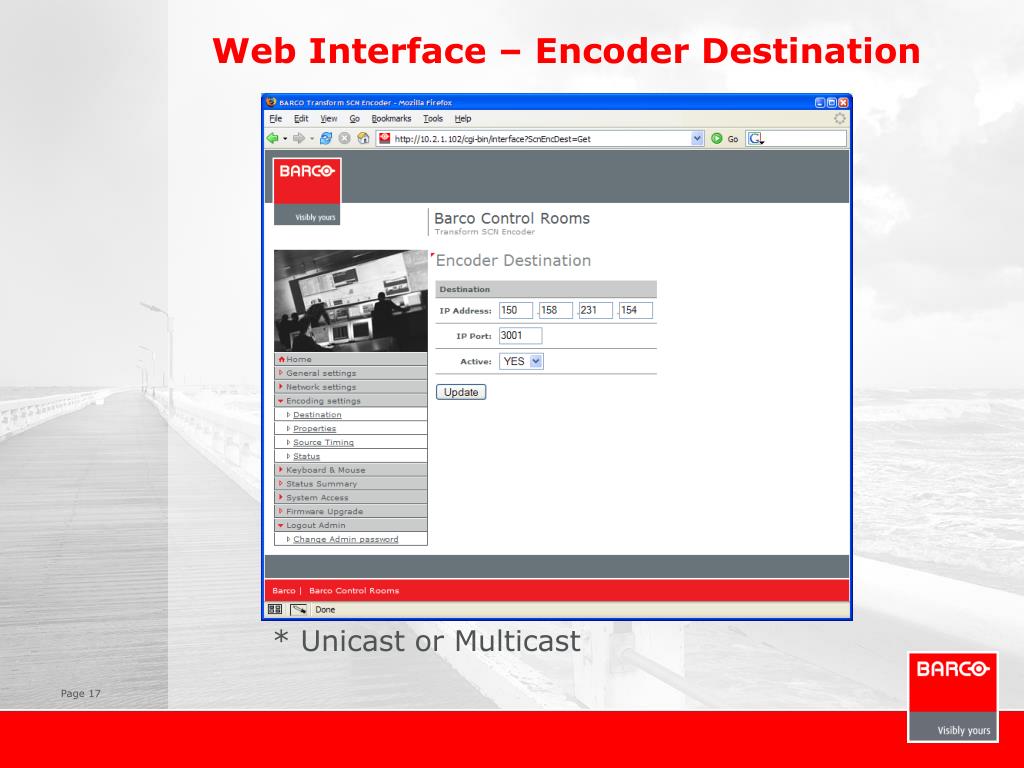Maximize the Firefox window
The image size is (1024, 768).
[831, 103]
